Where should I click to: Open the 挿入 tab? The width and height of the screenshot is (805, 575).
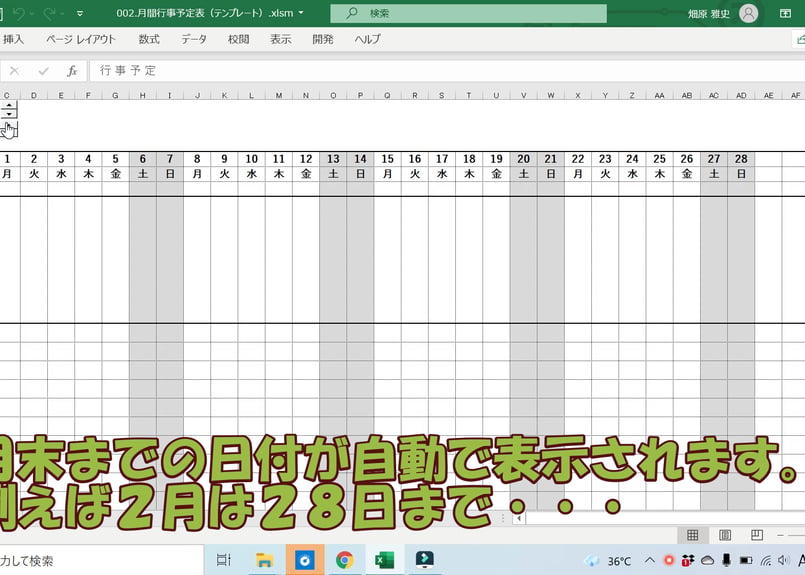click(13, 40)
